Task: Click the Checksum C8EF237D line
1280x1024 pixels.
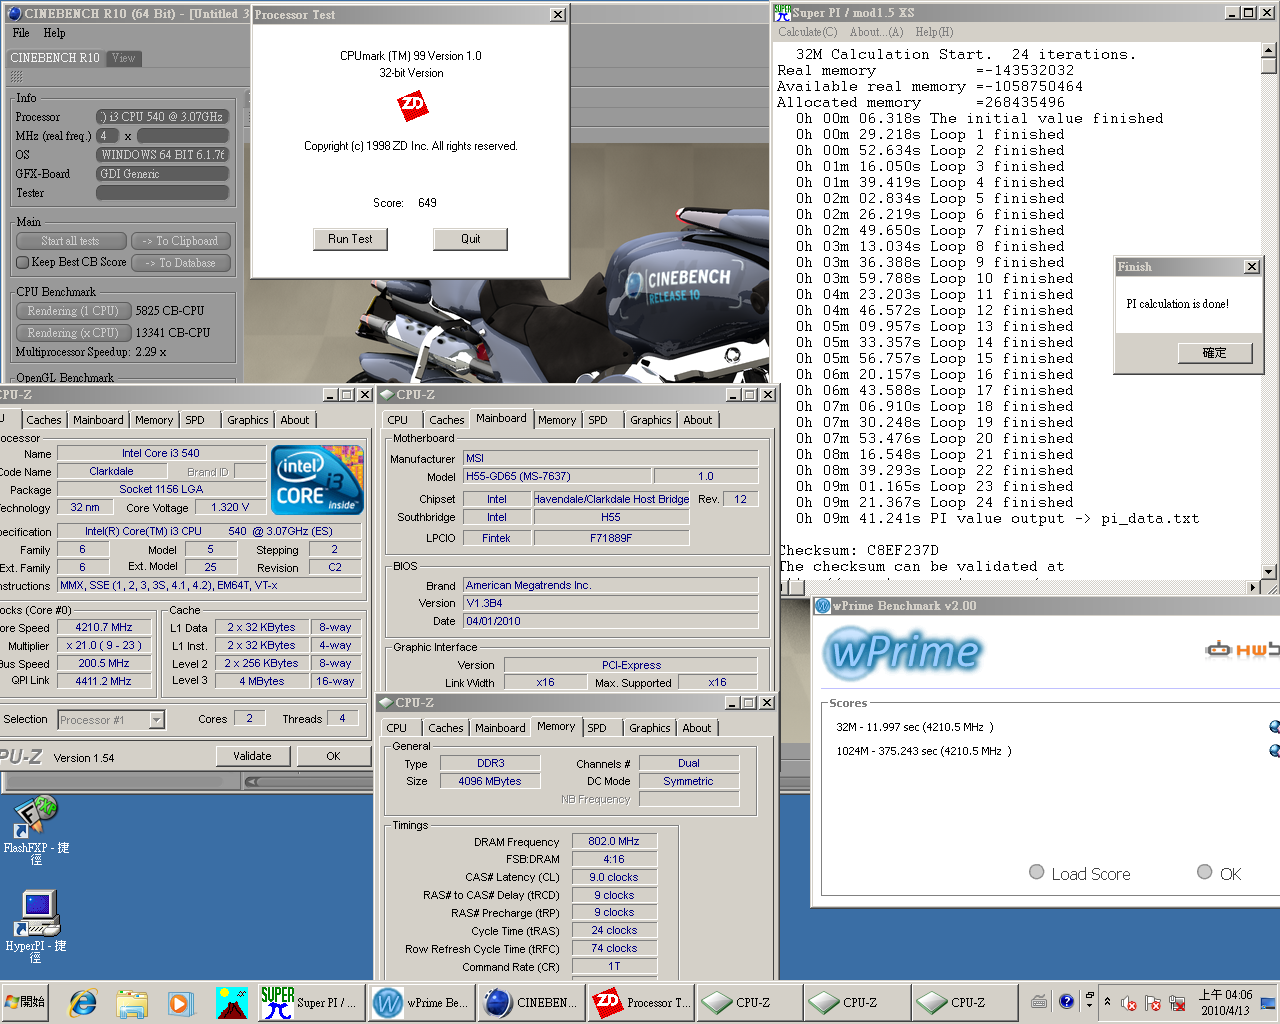Action: tap(859, 550)
